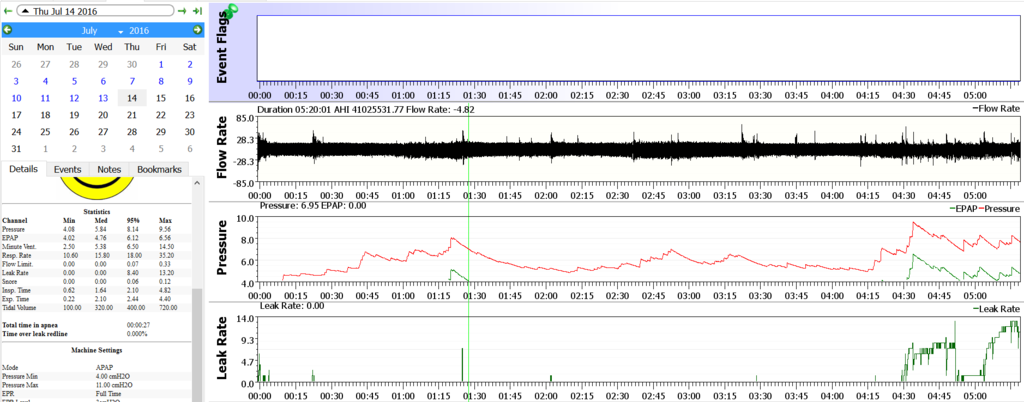The height and width of the screenshot is (402, 1024).
Task: Open the Notes tab
Action: click(x=109, y=170)
